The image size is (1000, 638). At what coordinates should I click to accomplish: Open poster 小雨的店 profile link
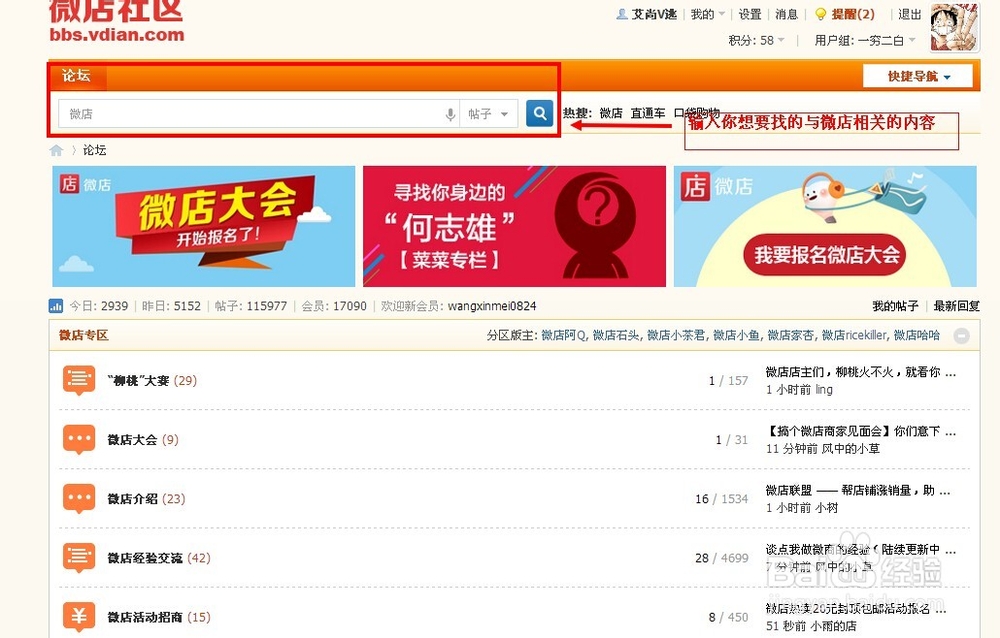[x=833, y=626]
